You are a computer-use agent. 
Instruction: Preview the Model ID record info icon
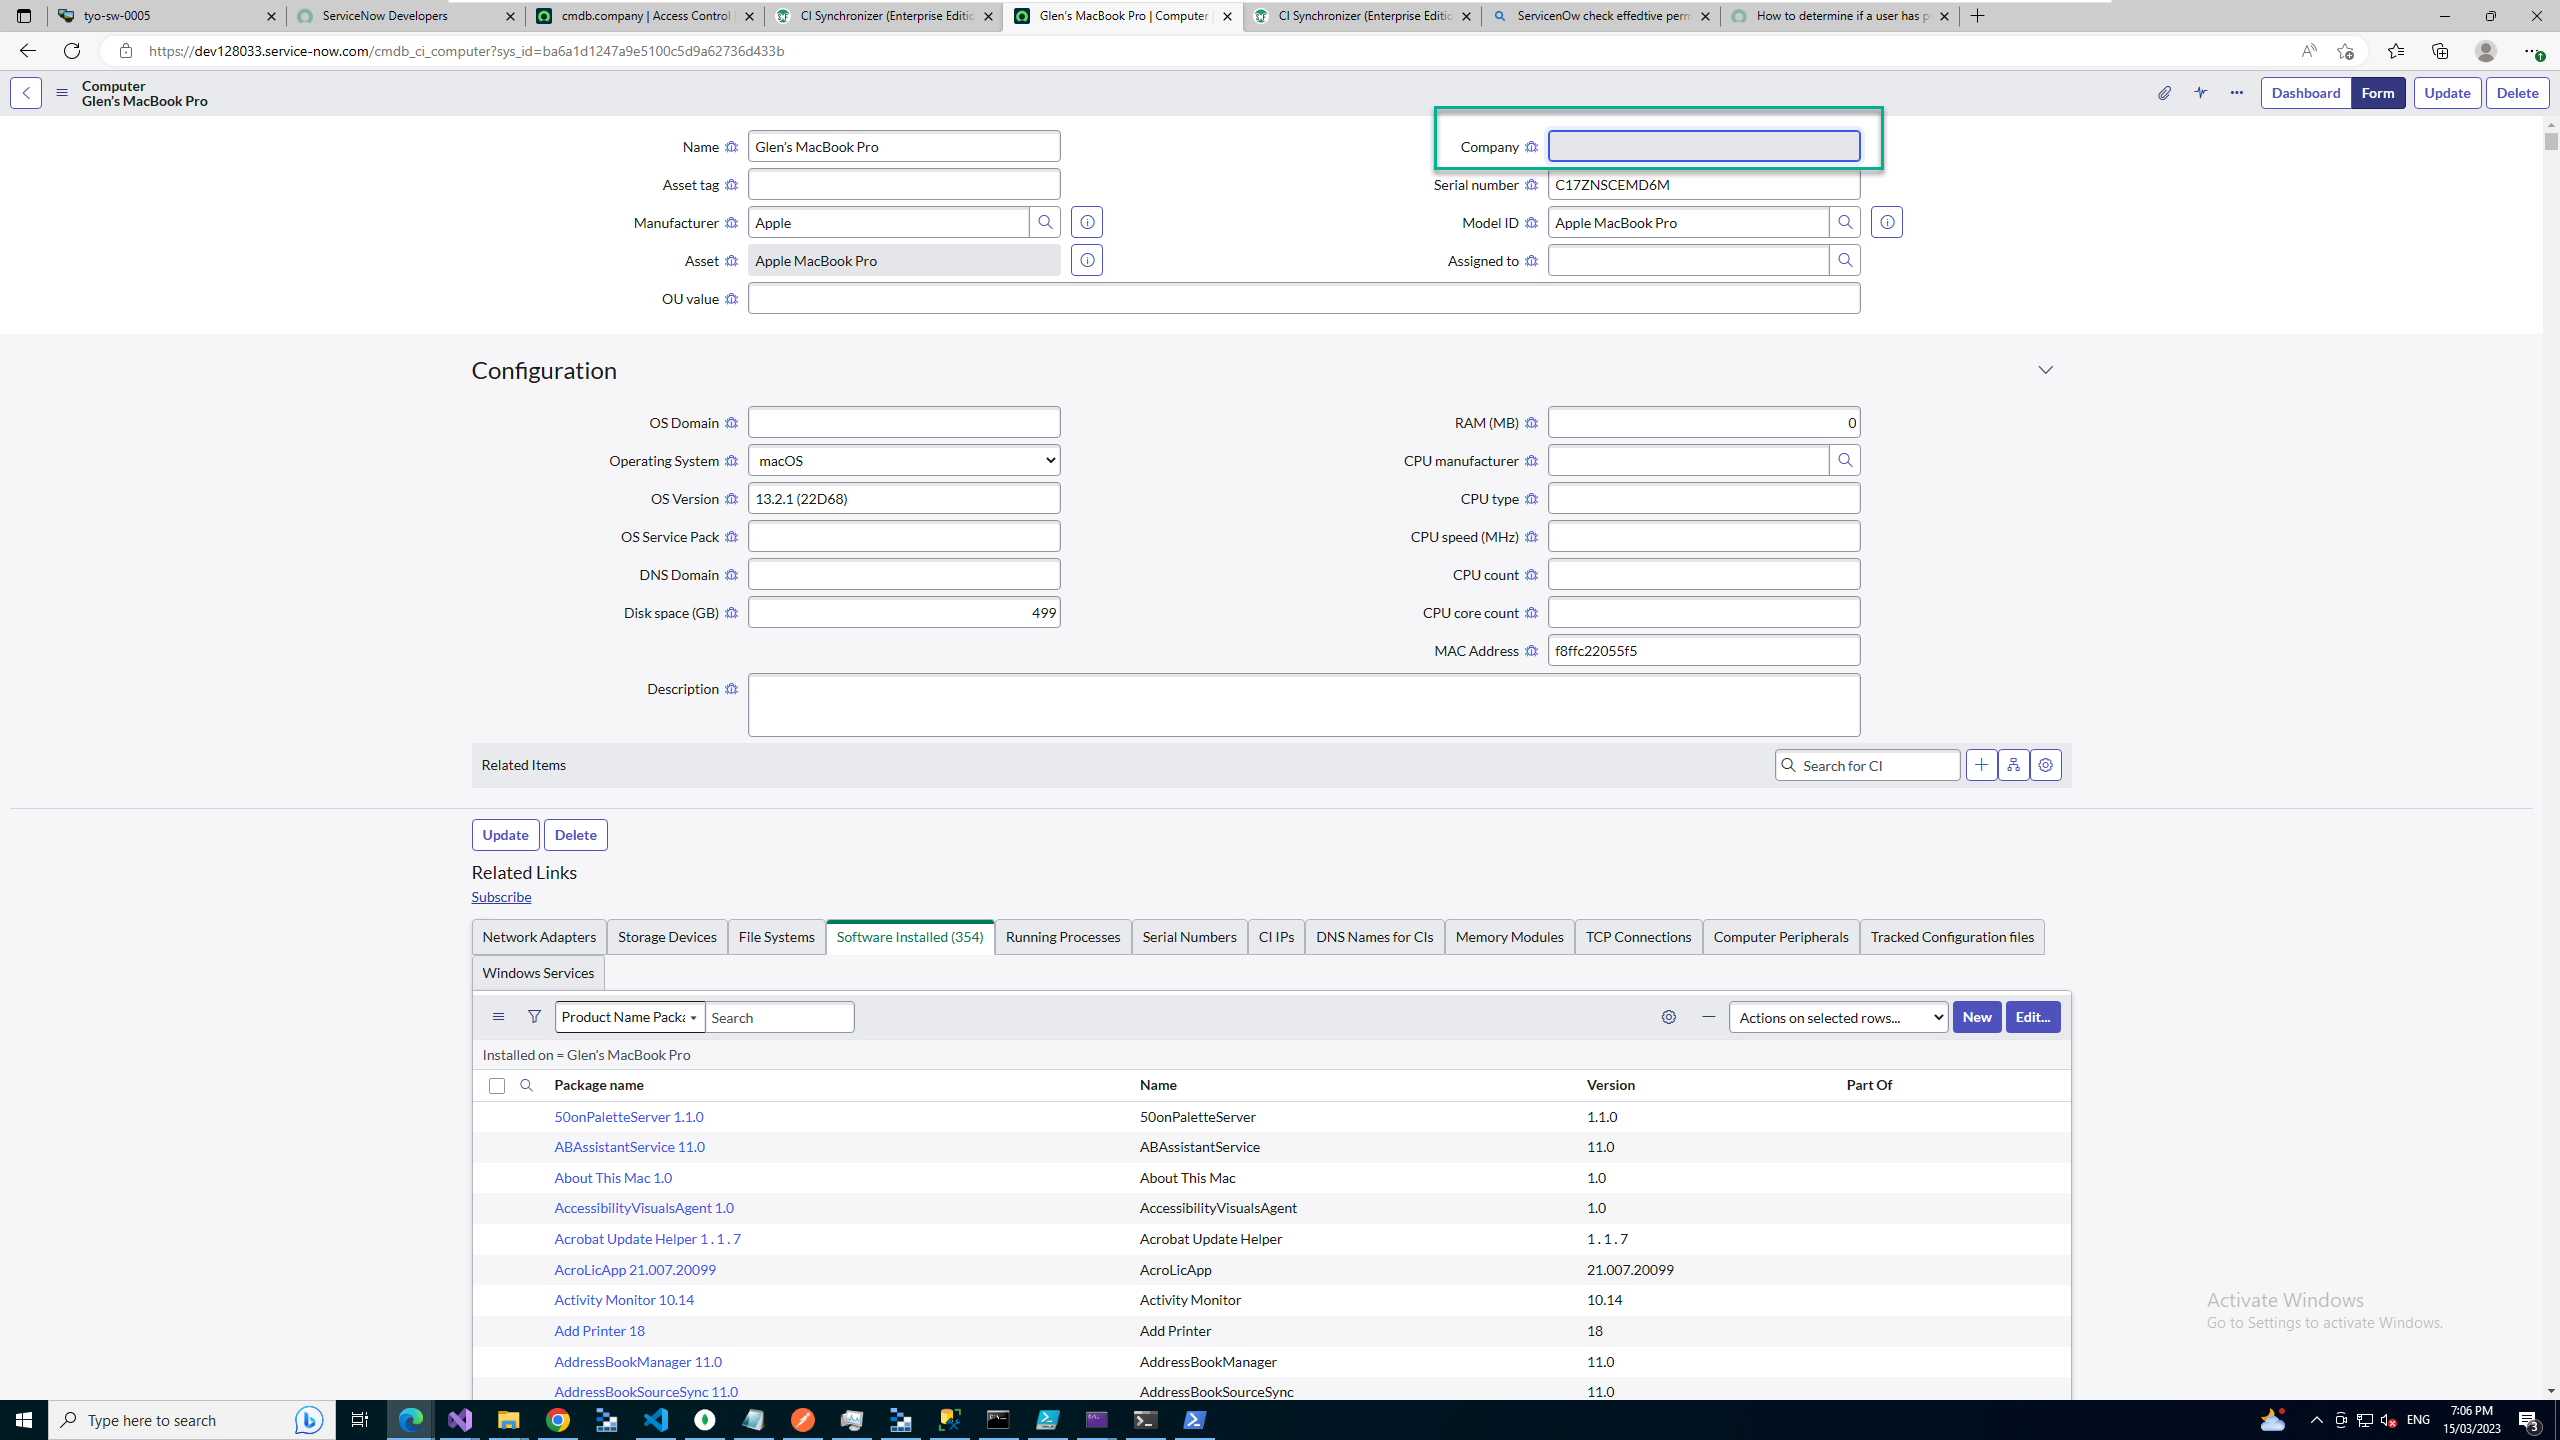[1887, 222]
